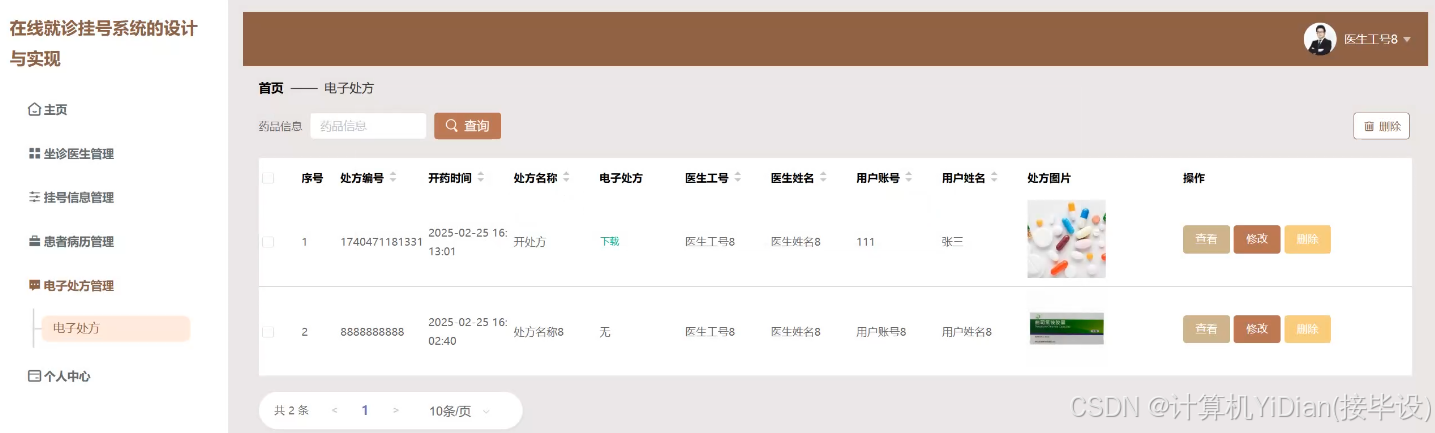
Task: Click the 电子处方 breadcrumb text
Action: [x=349, y=89]
